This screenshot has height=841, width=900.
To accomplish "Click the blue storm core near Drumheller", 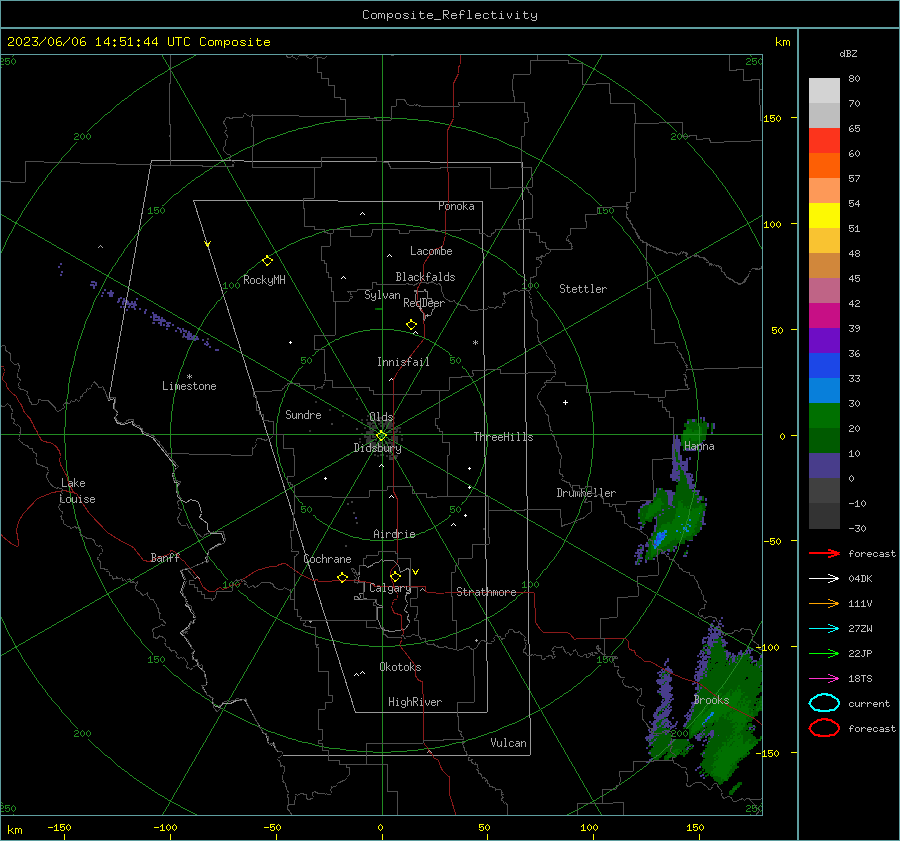I will pos(660,537).
